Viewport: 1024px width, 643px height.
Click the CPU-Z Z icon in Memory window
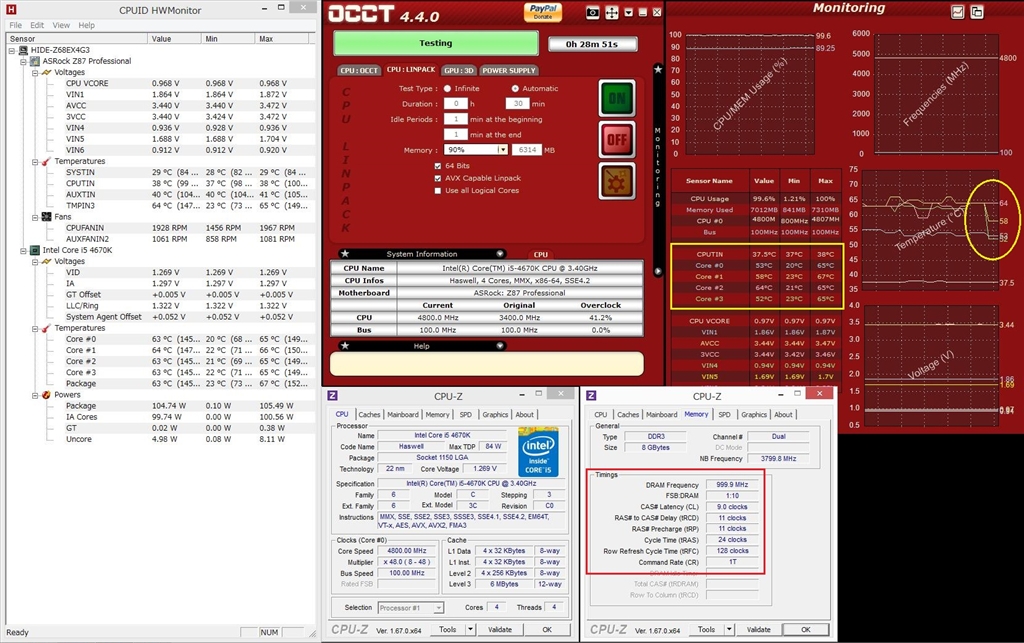[591, 396]
